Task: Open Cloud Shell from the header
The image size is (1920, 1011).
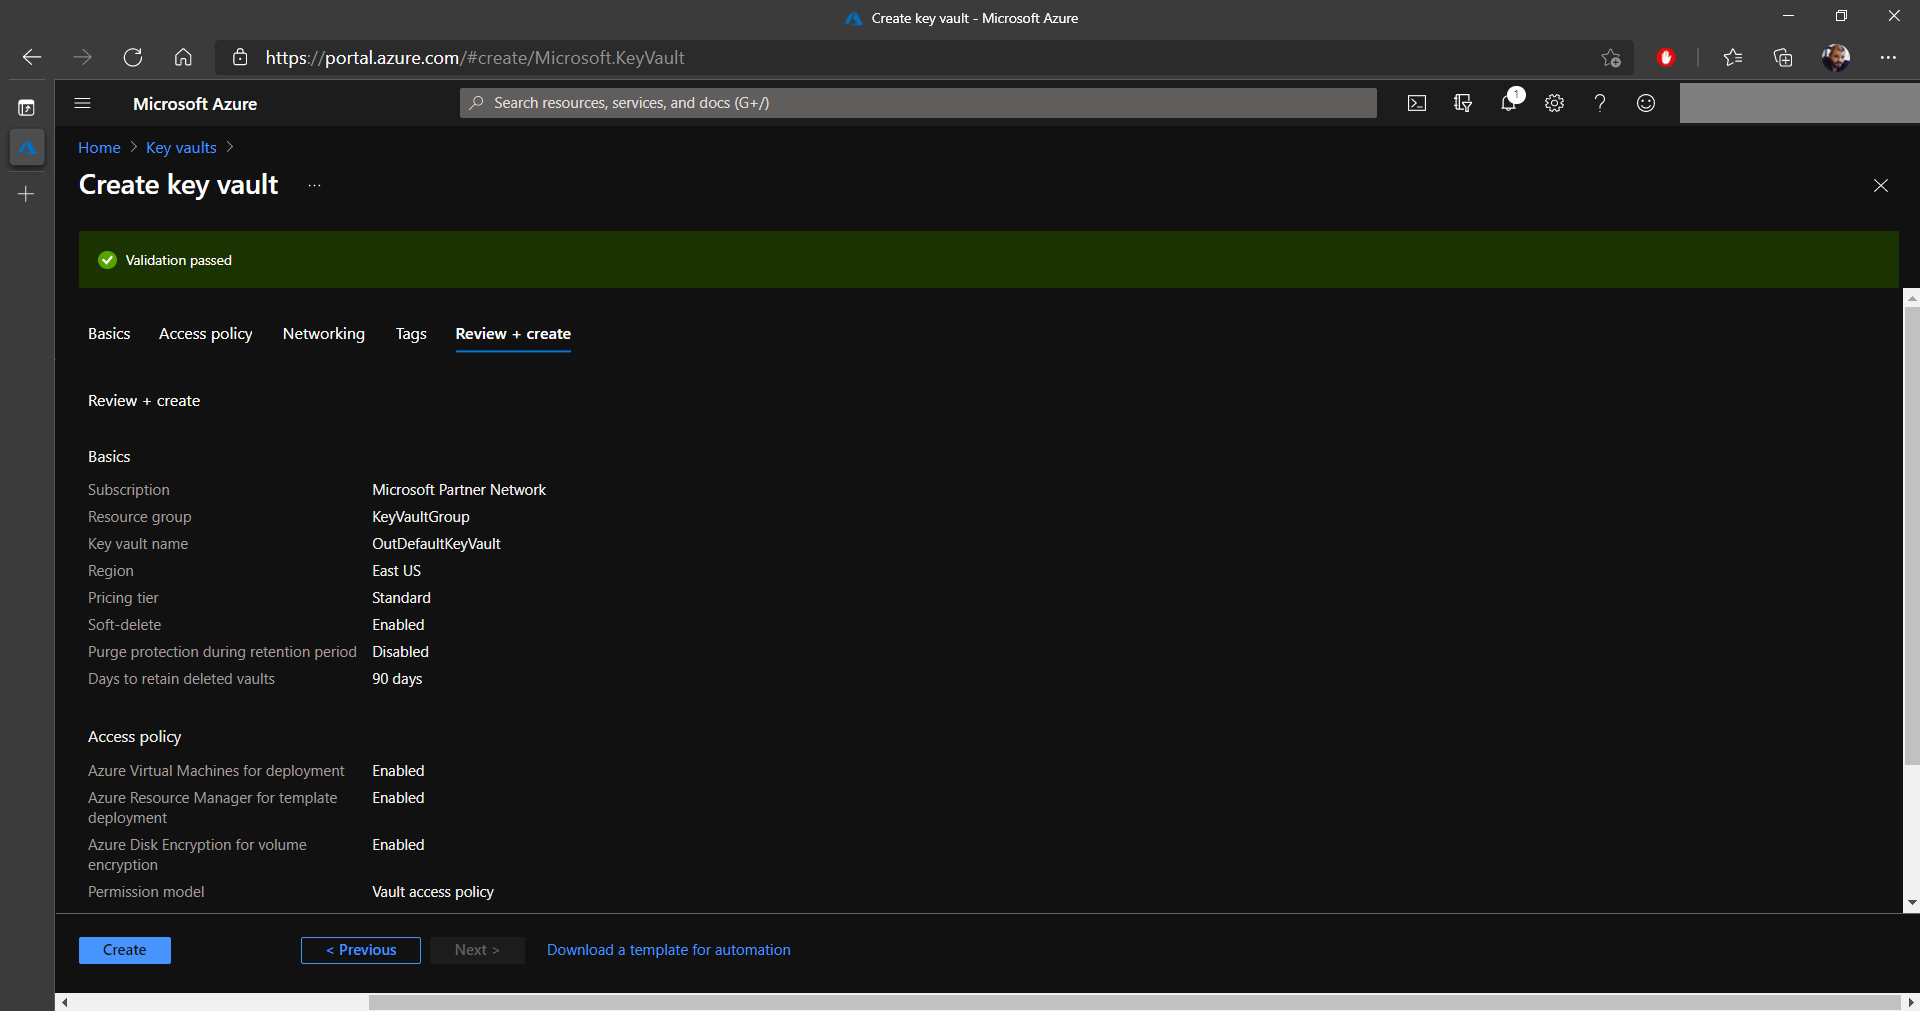Action: tap(1417, 103)
